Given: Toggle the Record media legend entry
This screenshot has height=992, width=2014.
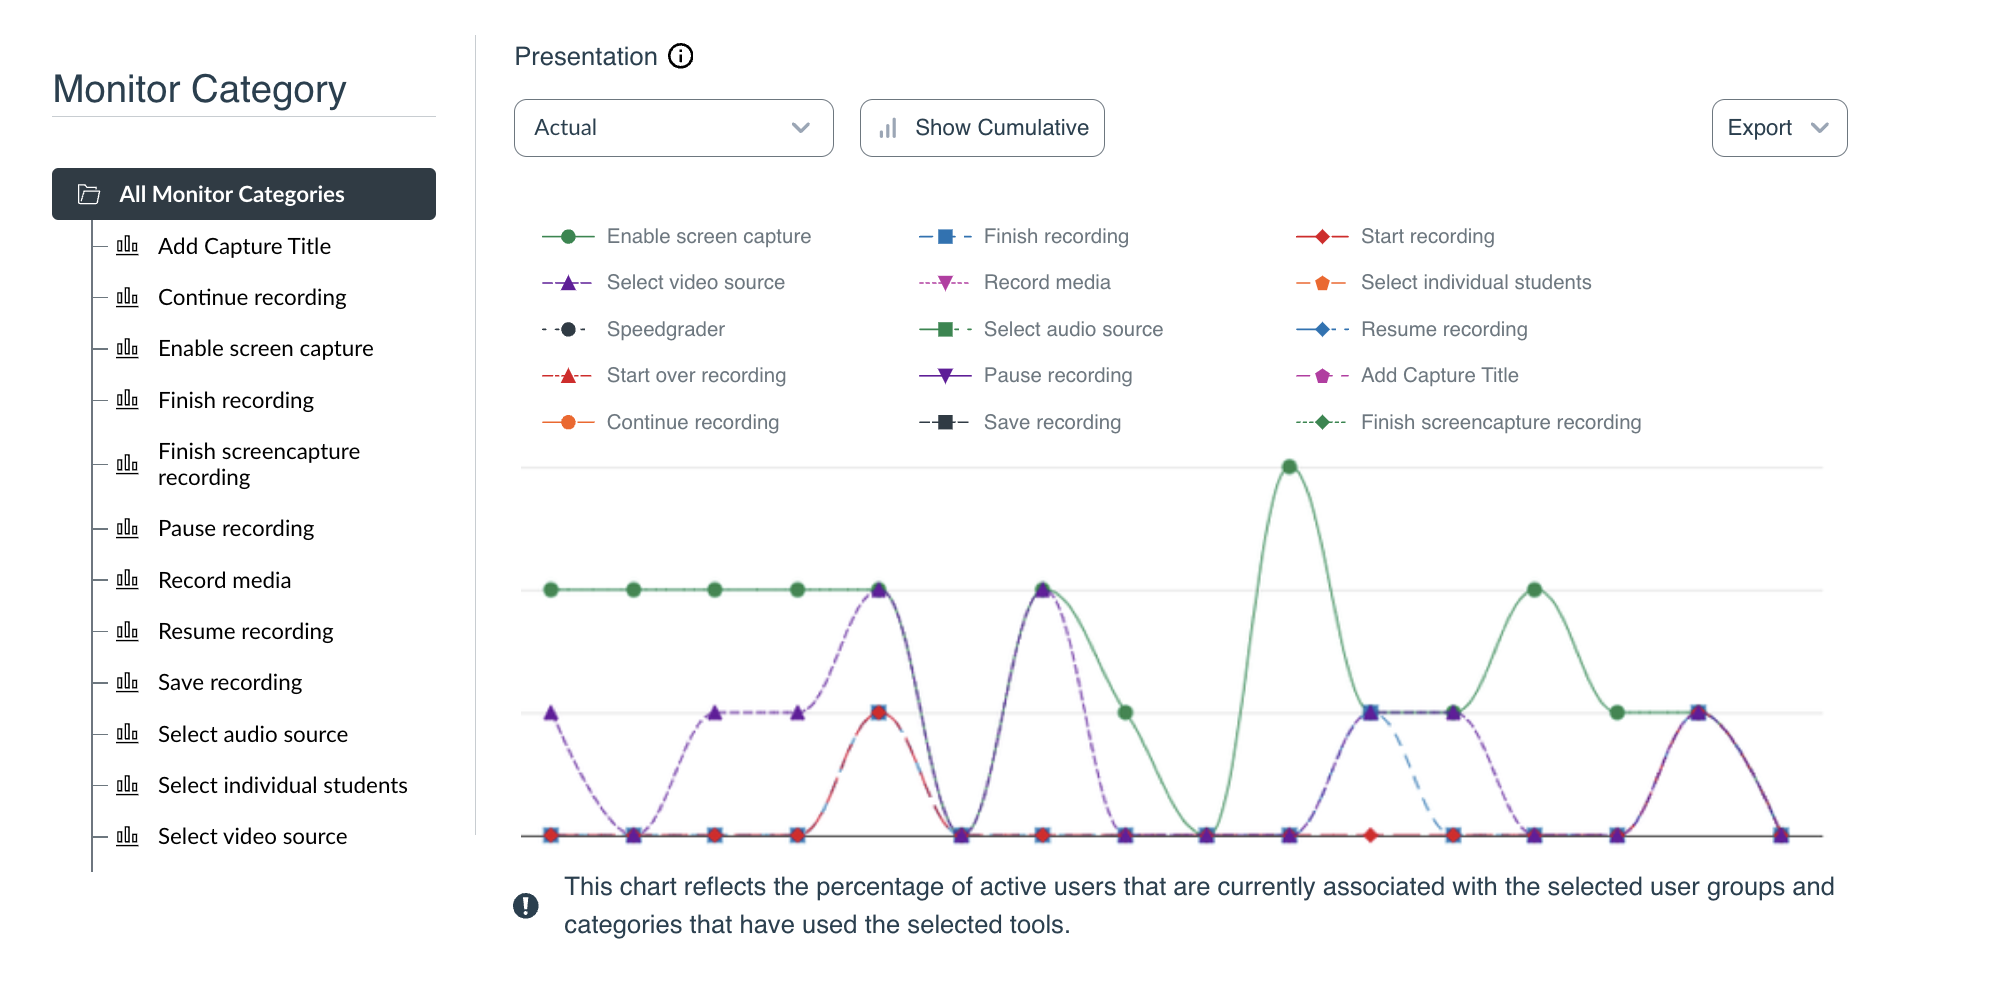Looking at the screenshot, I should click(x=1046, y=282).
